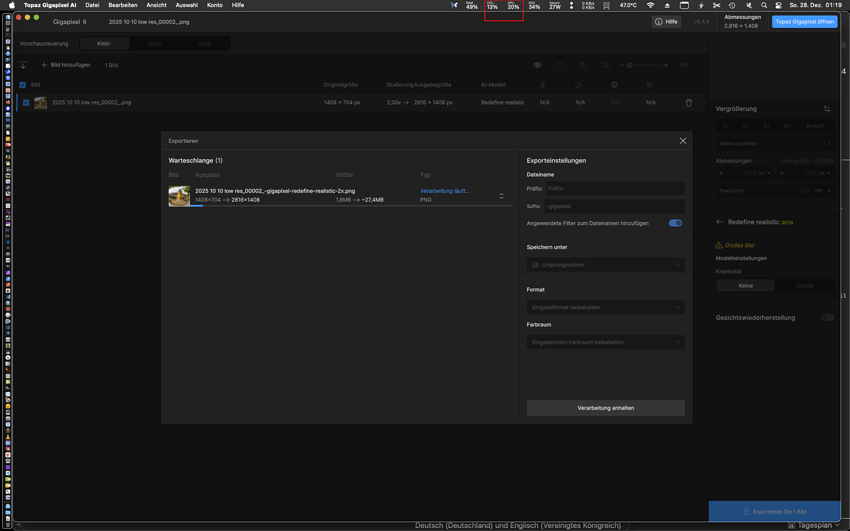Click the Hilfe button
This screenshot has width=850, height=531.
(x=666, y=21)
